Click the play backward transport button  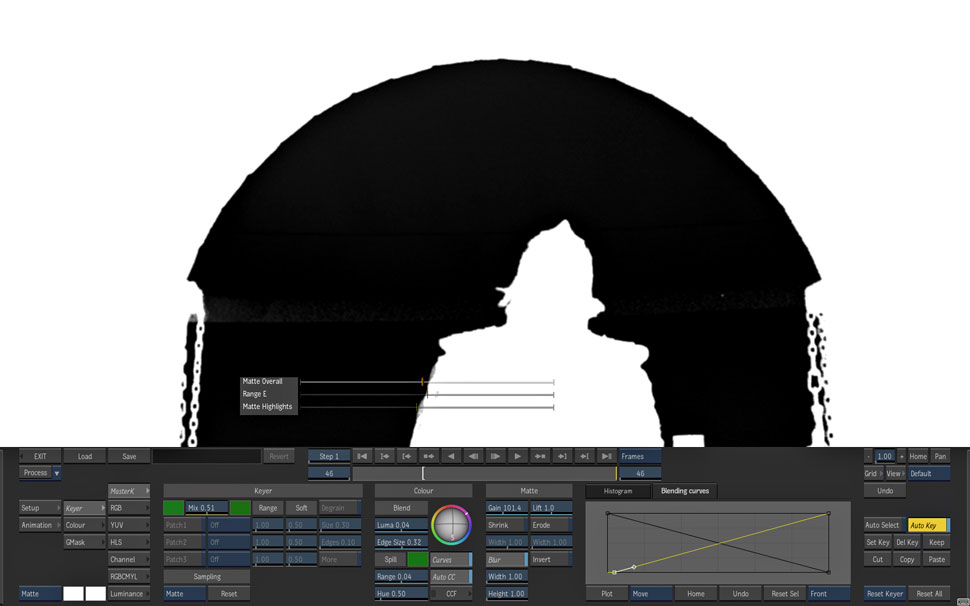click(451, 456)
